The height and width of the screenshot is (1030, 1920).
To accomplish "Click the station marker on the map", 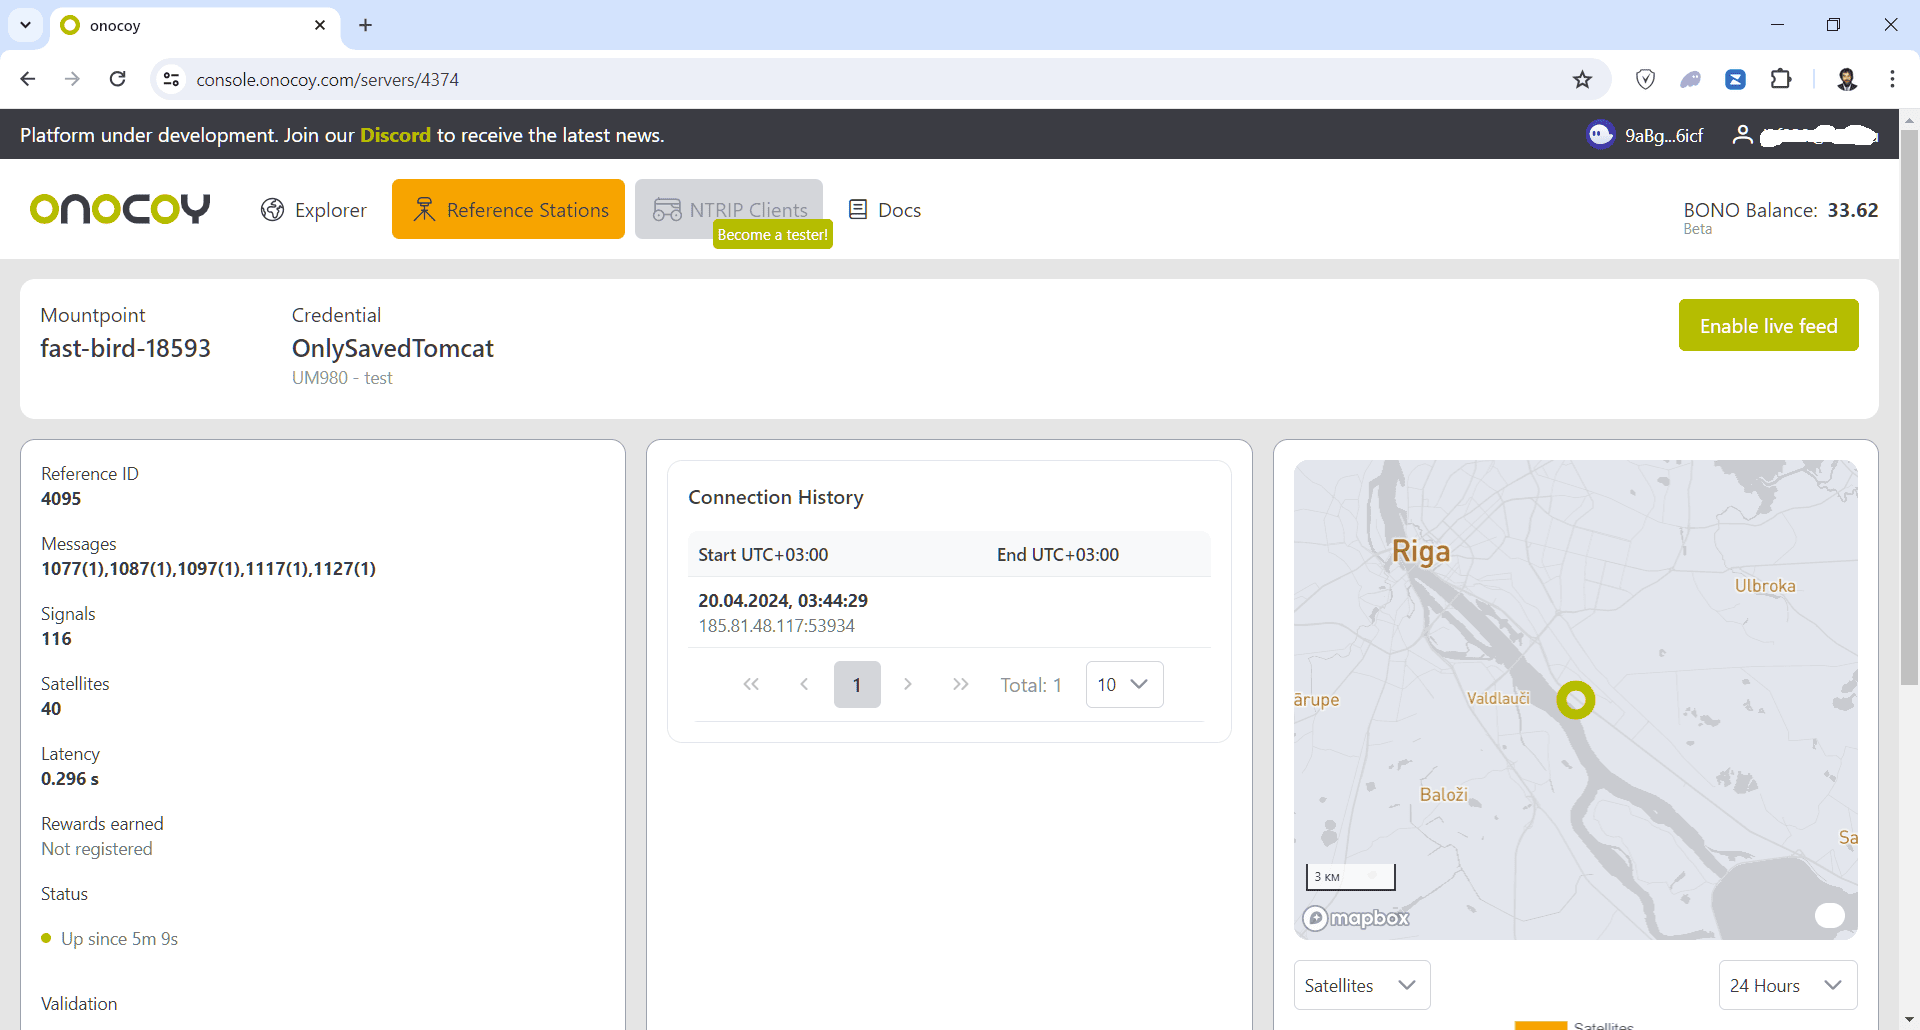I will 1576,700.
